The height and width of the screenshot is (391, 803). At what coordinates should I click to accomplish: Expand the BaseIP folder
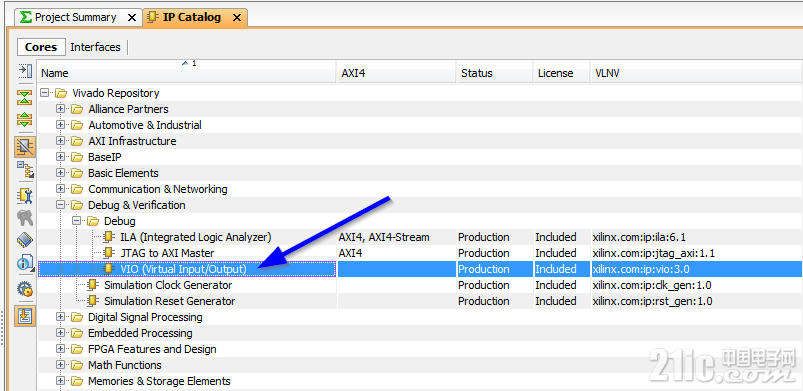pos(60,157)
